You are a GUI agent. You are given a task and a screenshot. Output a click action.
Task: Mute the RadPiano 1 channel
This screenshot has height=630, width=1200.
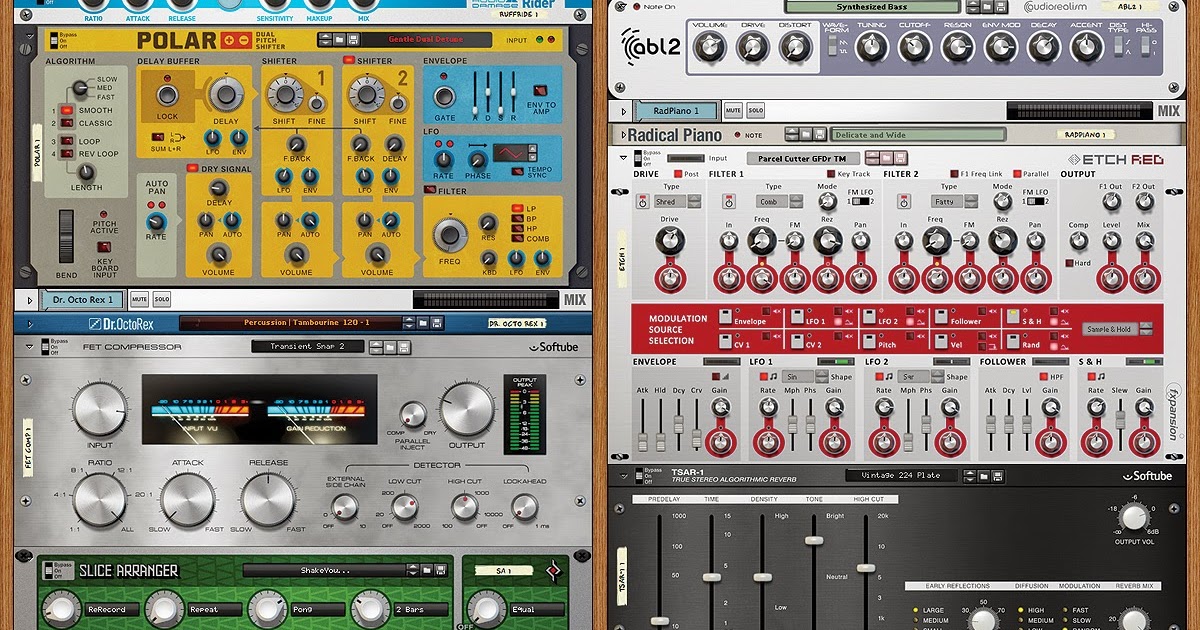(733, 110)
